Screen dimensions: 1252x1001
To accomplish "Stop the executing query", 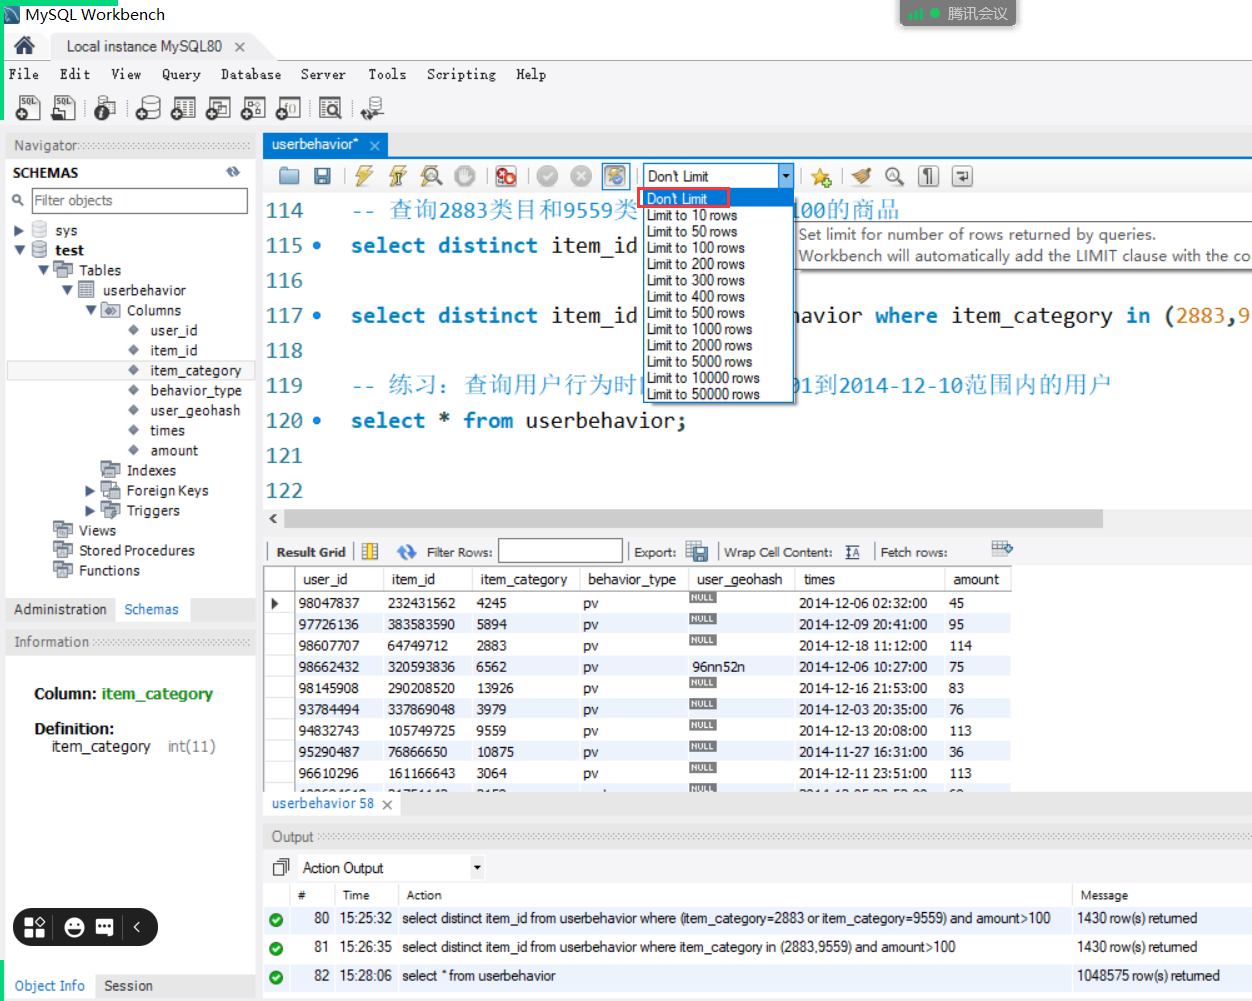I will (465, 176).
